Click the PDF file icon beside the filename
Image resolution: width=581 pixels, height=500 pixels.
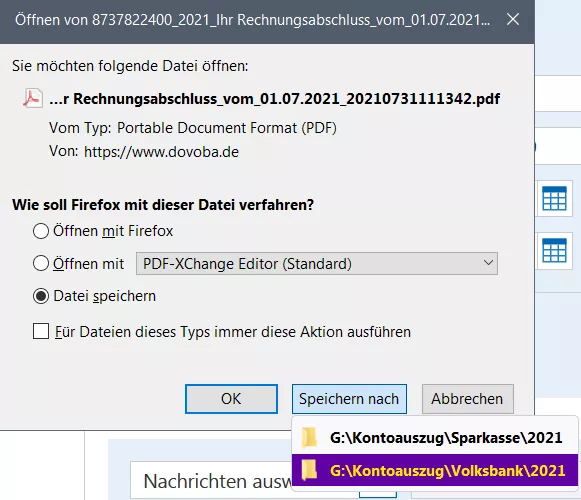[x=33, y=98]
